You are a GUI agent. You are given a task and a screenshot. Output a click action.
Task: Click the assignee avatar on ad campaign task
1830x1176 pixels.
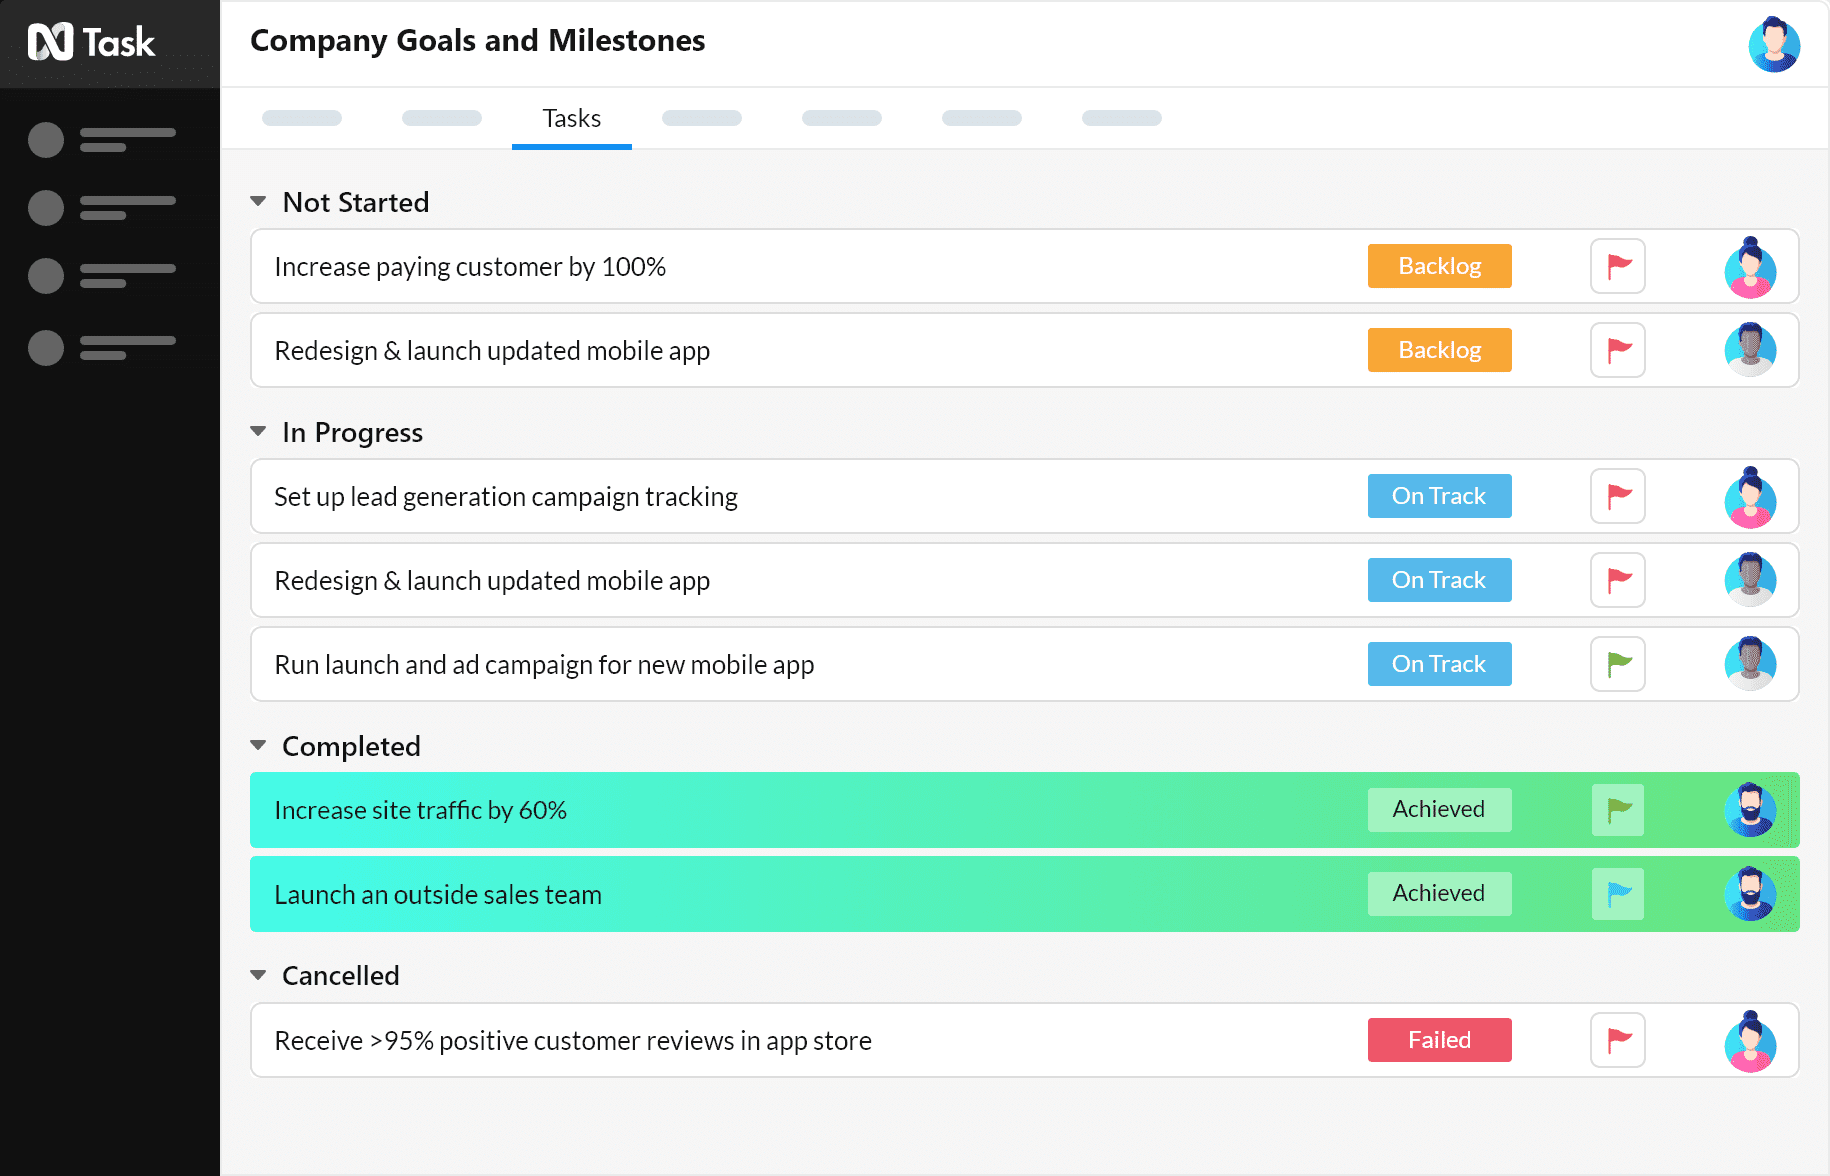(1750, 664)
